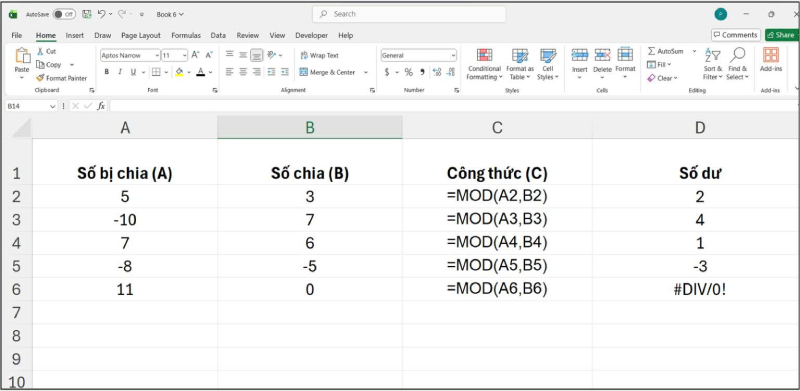
Task: Open Conditional Formatting menu
Action: click(484, 64)
